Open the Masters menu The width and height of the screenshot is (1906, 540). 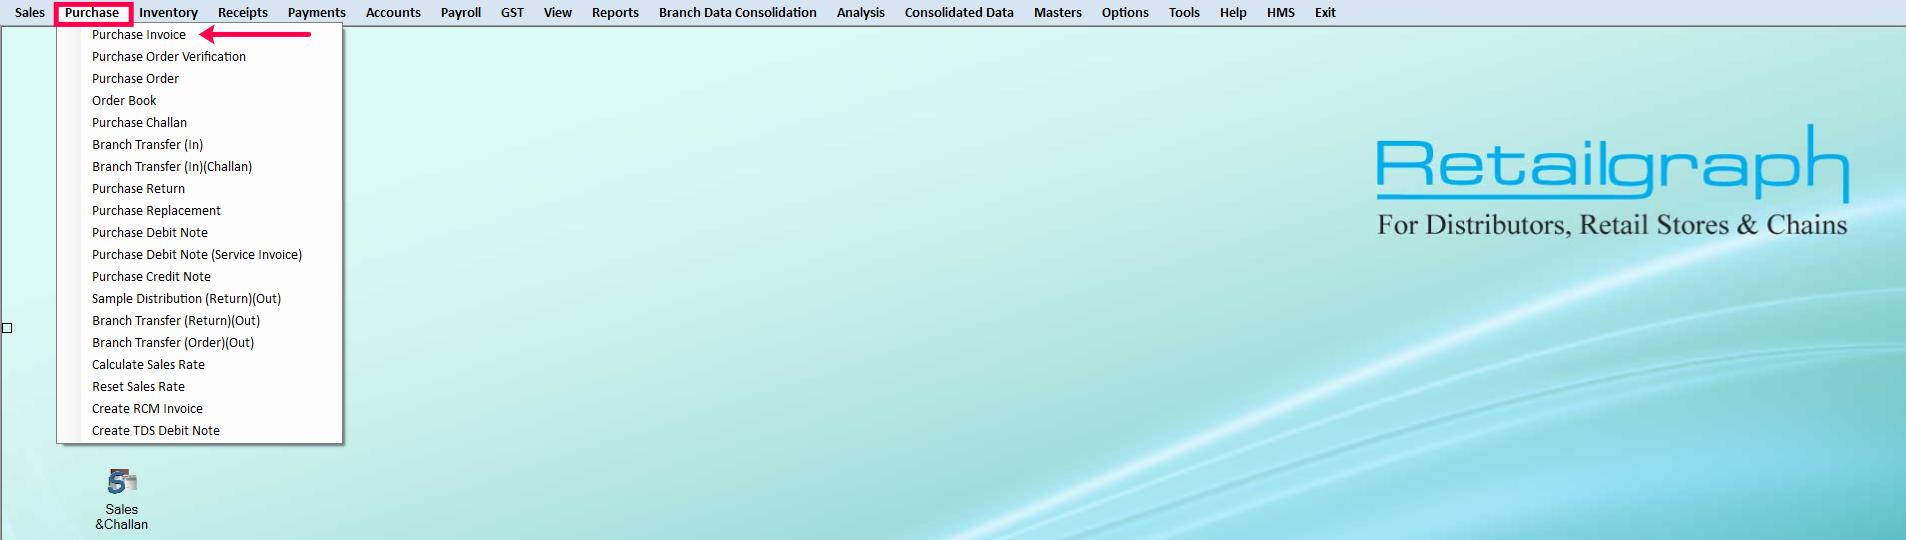pyautogui.click(x=1058, y=13)
